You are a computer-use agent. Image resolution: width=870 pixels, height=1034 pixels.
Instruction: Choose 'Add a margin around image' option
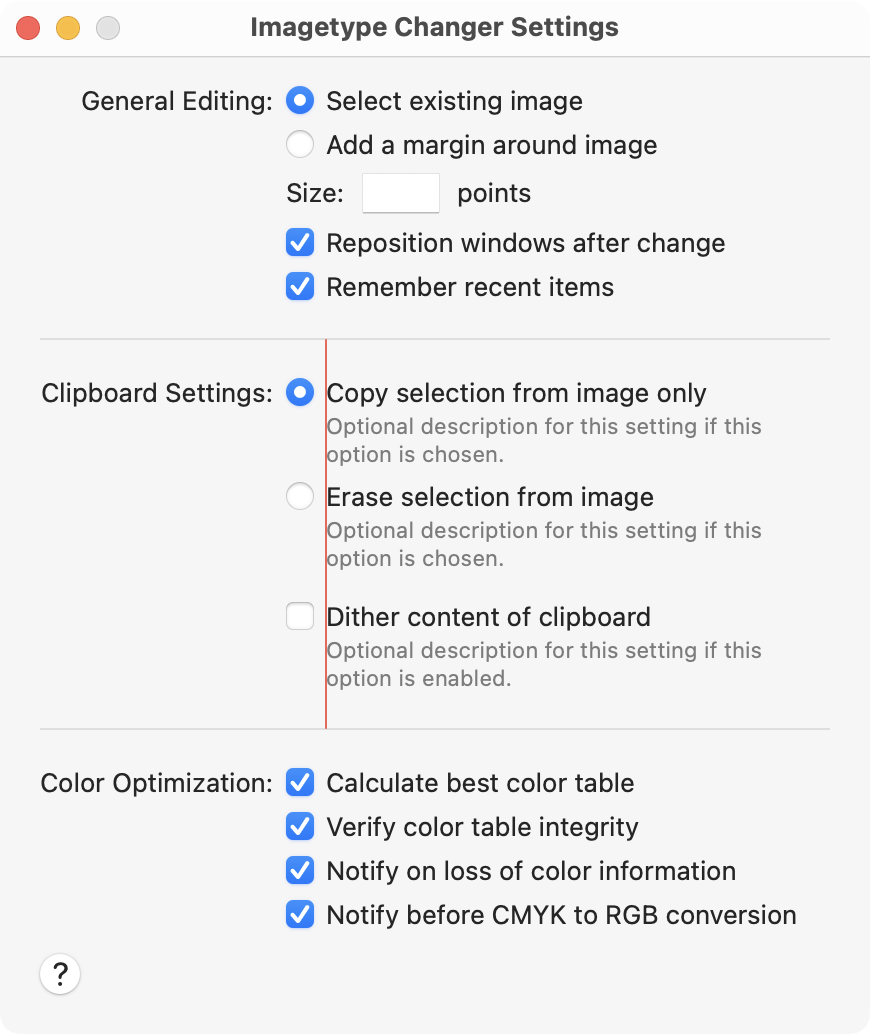click(300, 145)
